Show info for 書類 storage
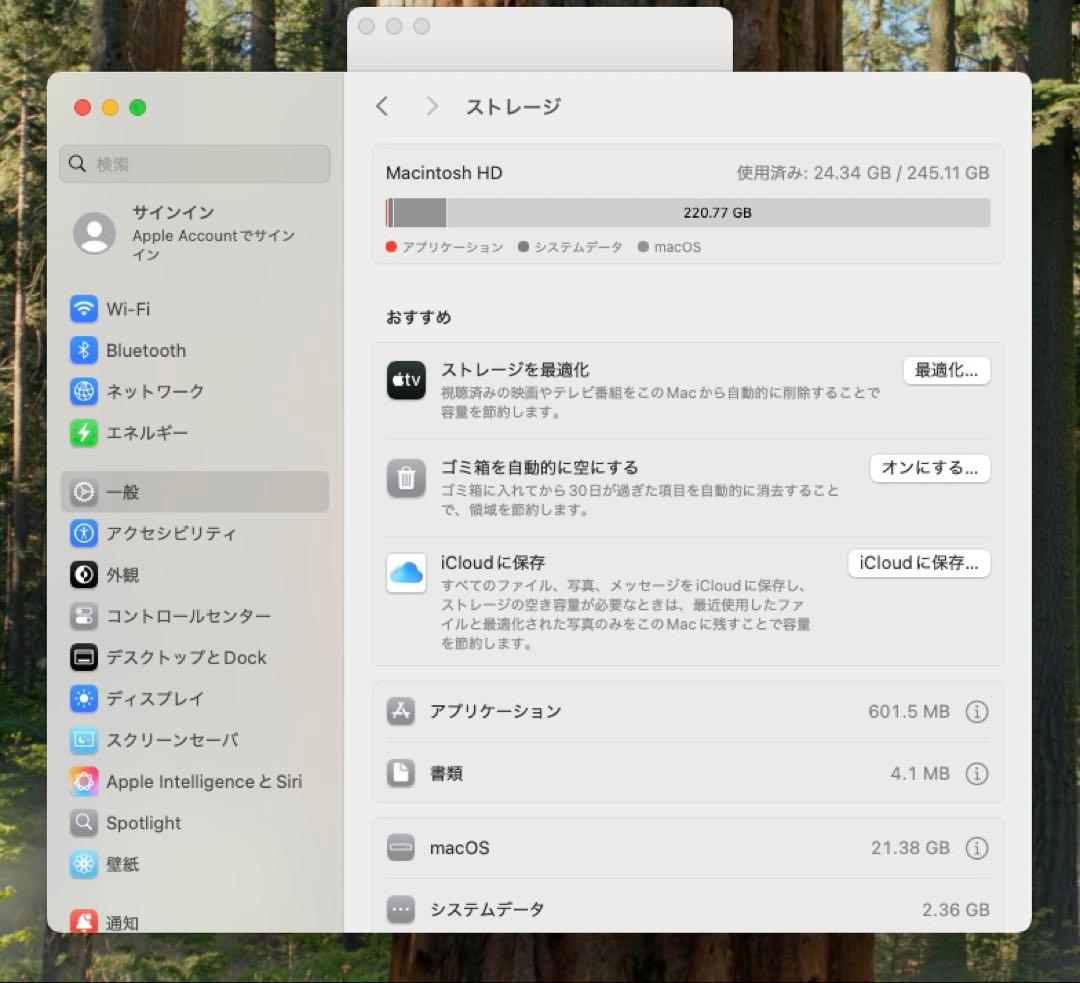 coord(977,773)
